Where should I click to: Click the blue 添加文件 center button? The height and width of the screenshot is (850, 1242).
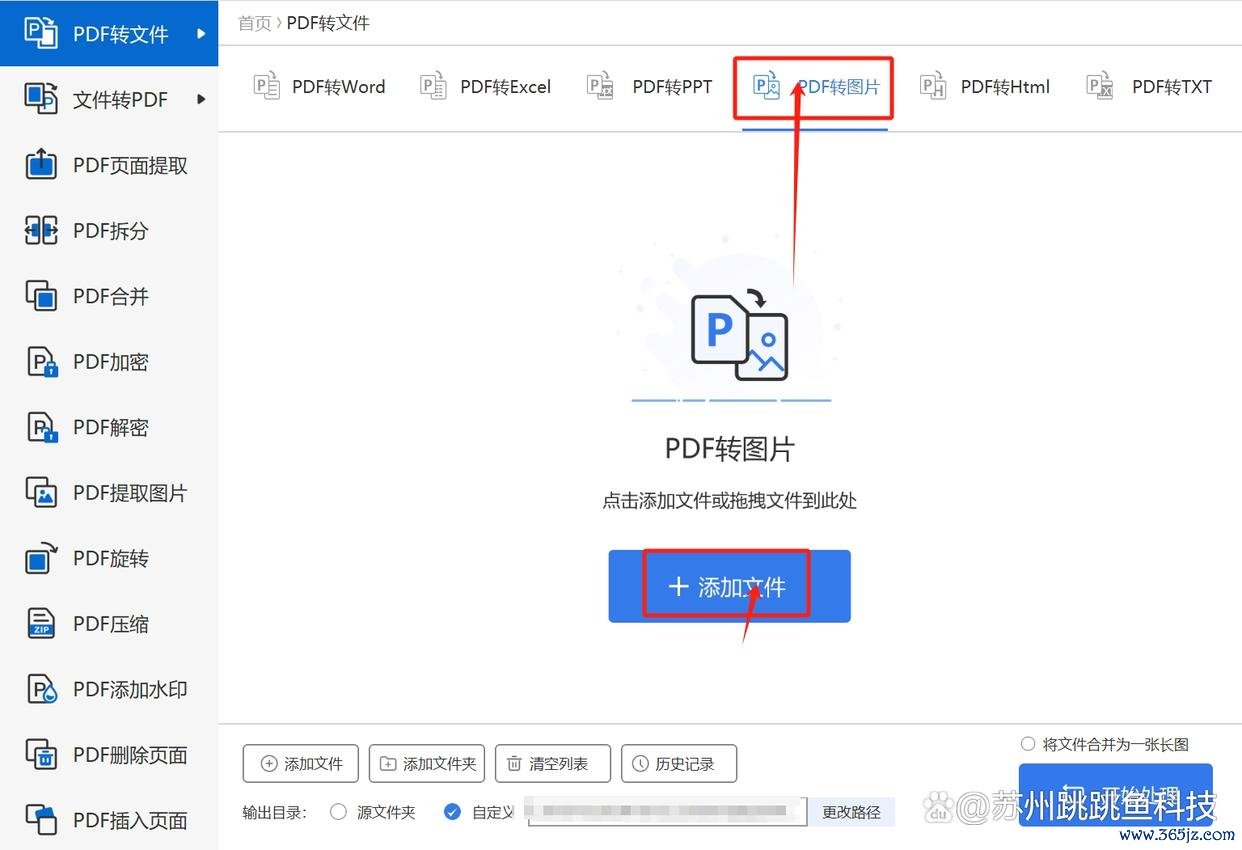pyautogui.click(x=729, y=586)
